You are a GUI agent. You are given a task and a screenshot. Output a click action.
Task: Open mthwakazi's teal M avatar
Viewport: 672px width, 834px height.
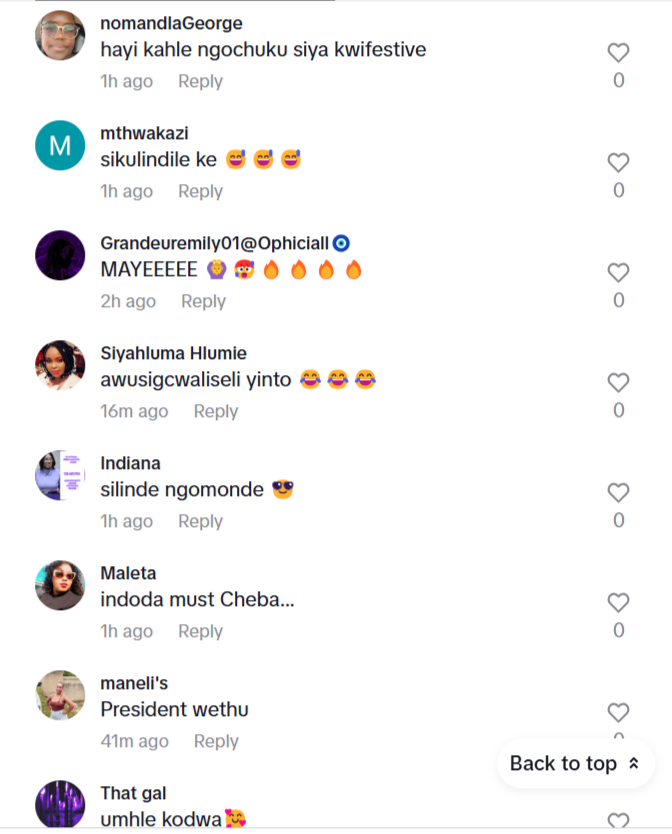point(60,146)
